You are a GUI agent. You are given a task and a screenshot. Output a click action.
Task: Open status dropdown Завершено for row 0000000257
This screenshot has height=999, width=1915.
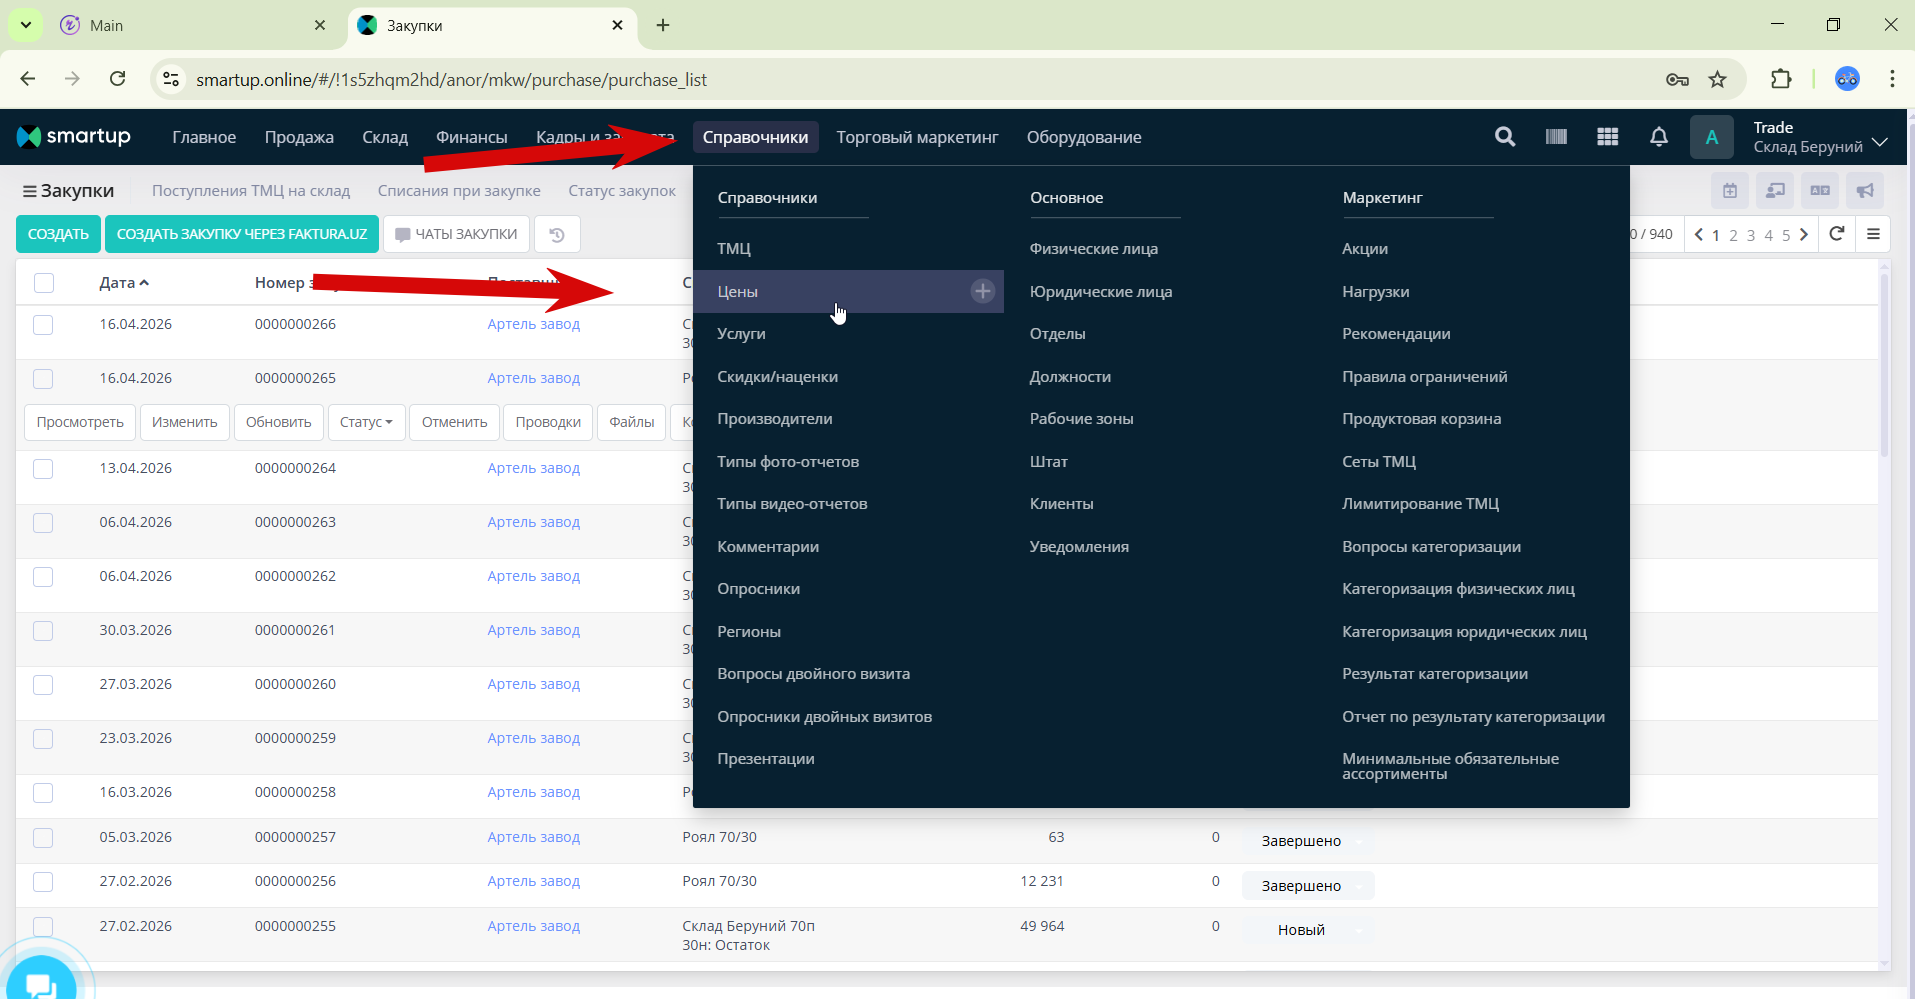[1308, 841]
